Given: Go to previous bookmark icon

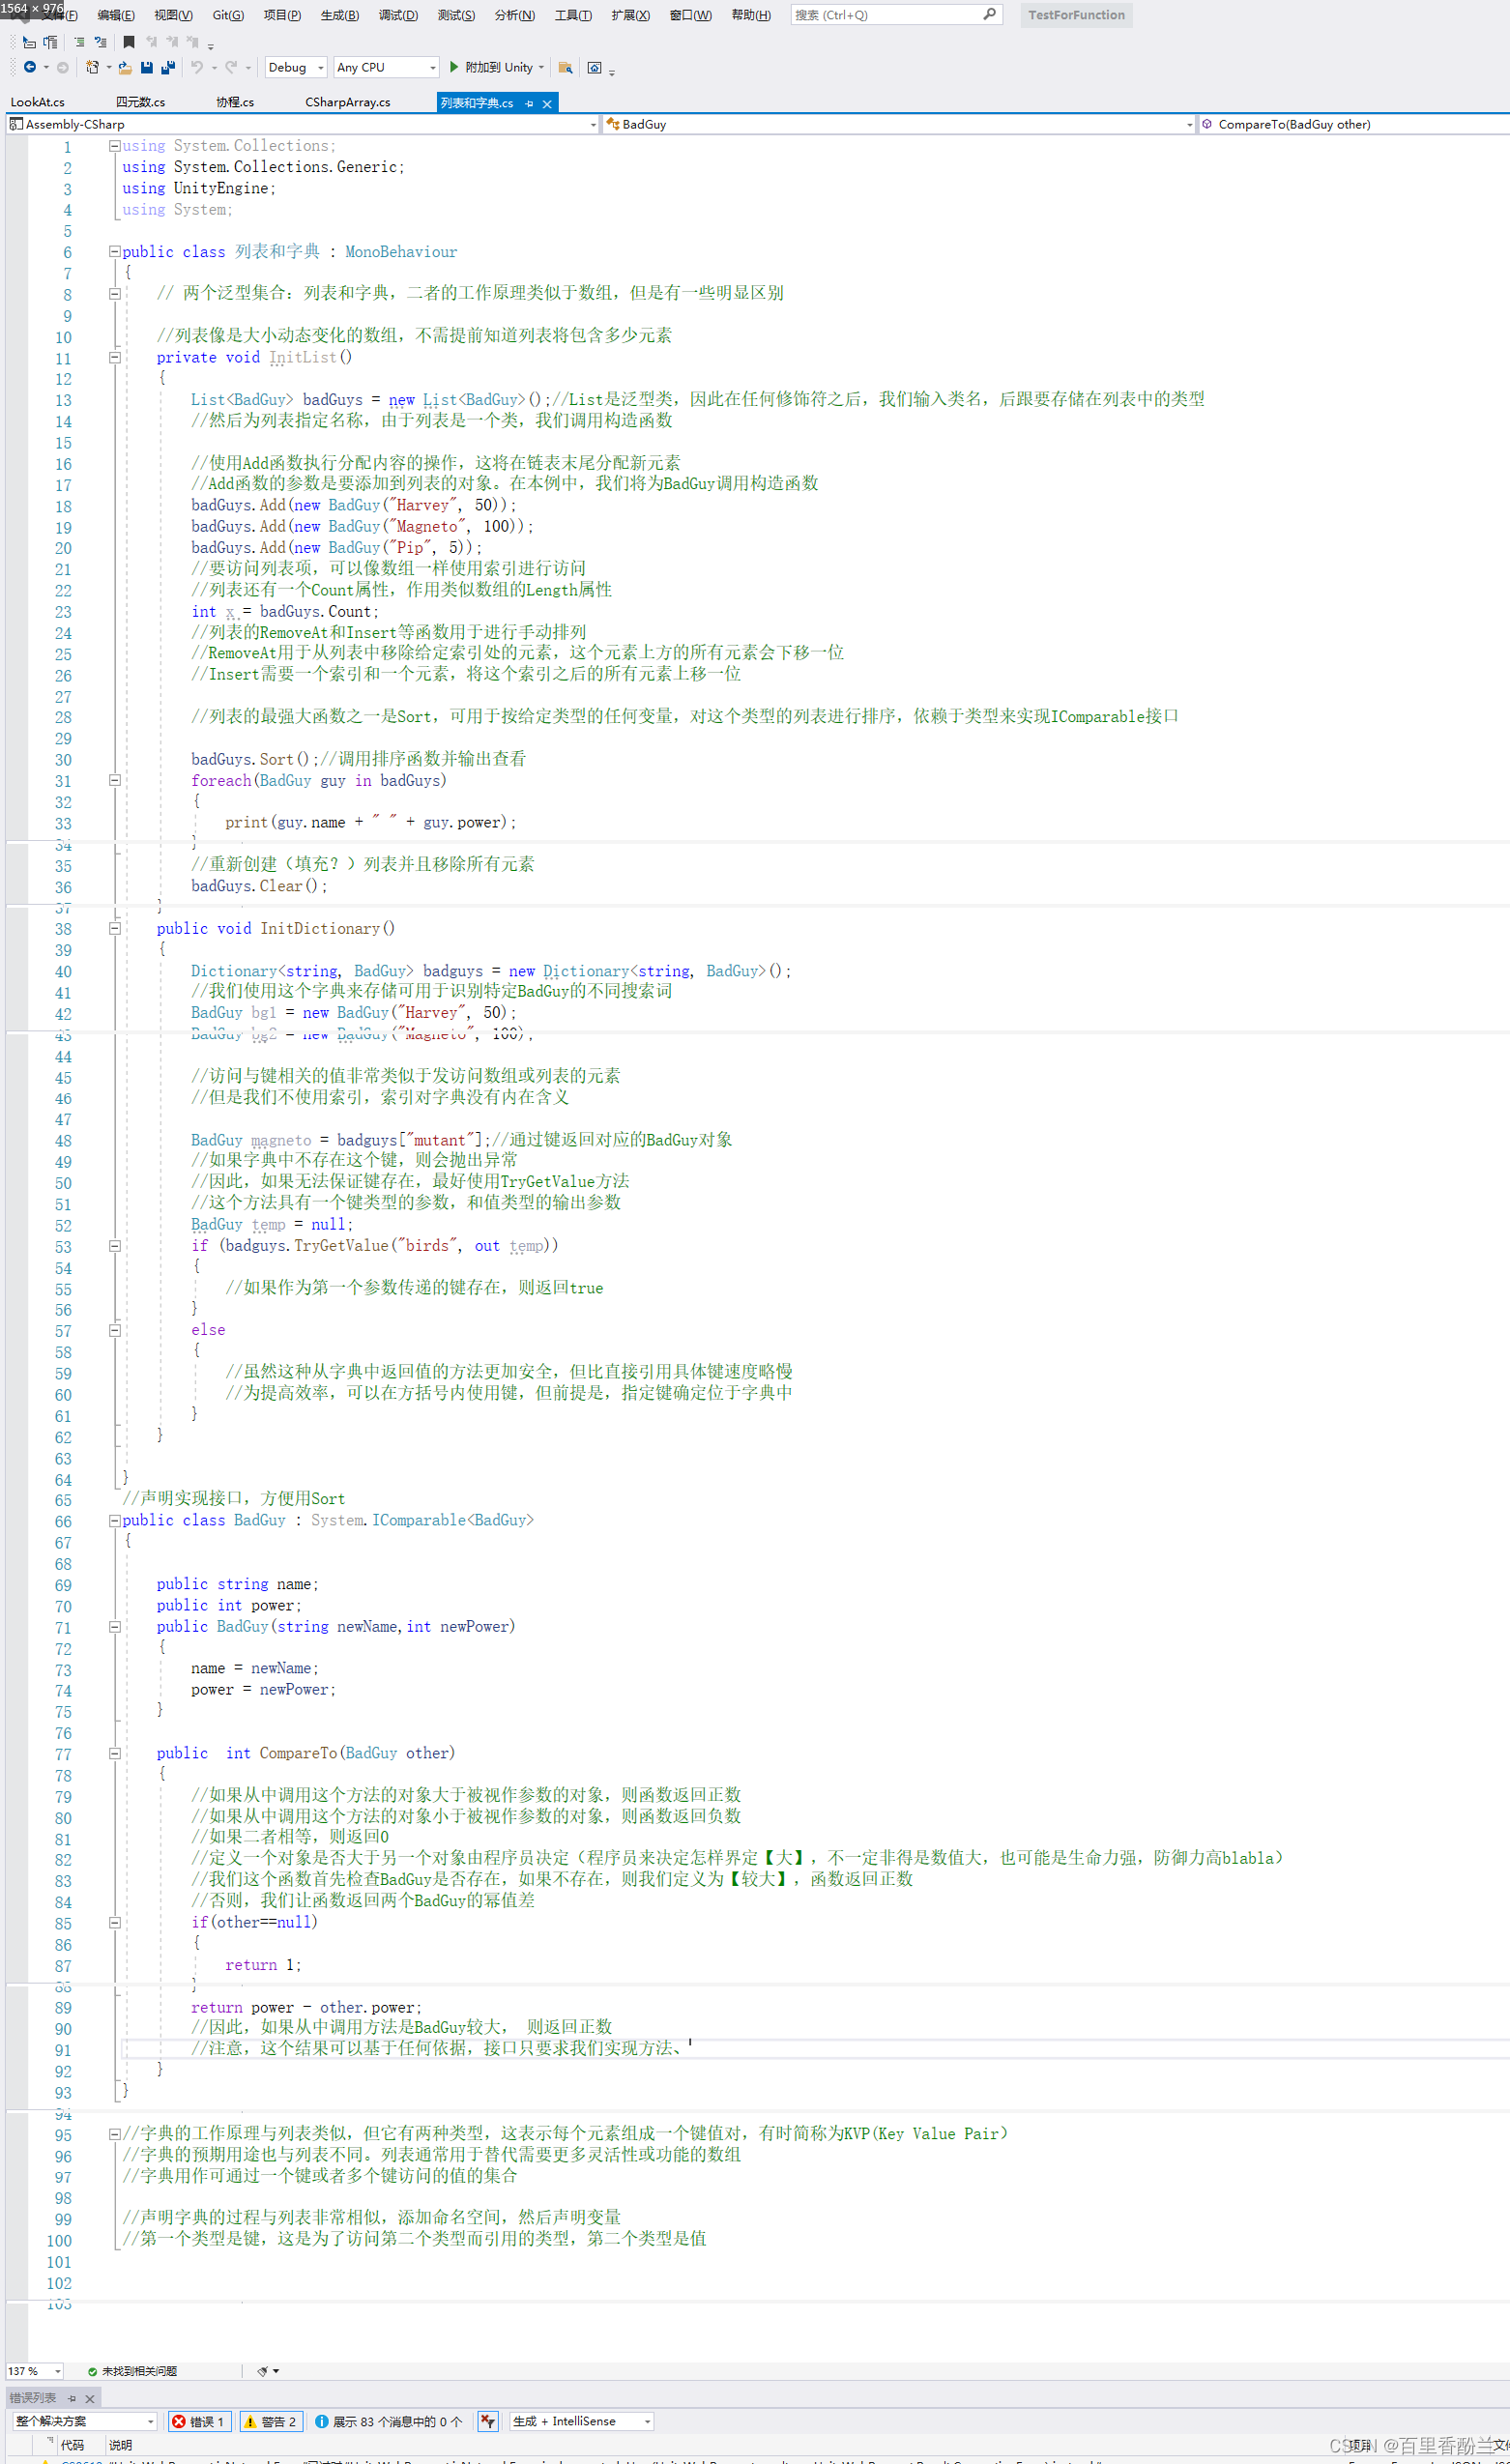Looking at the screenshot, I should pos(151,42).
